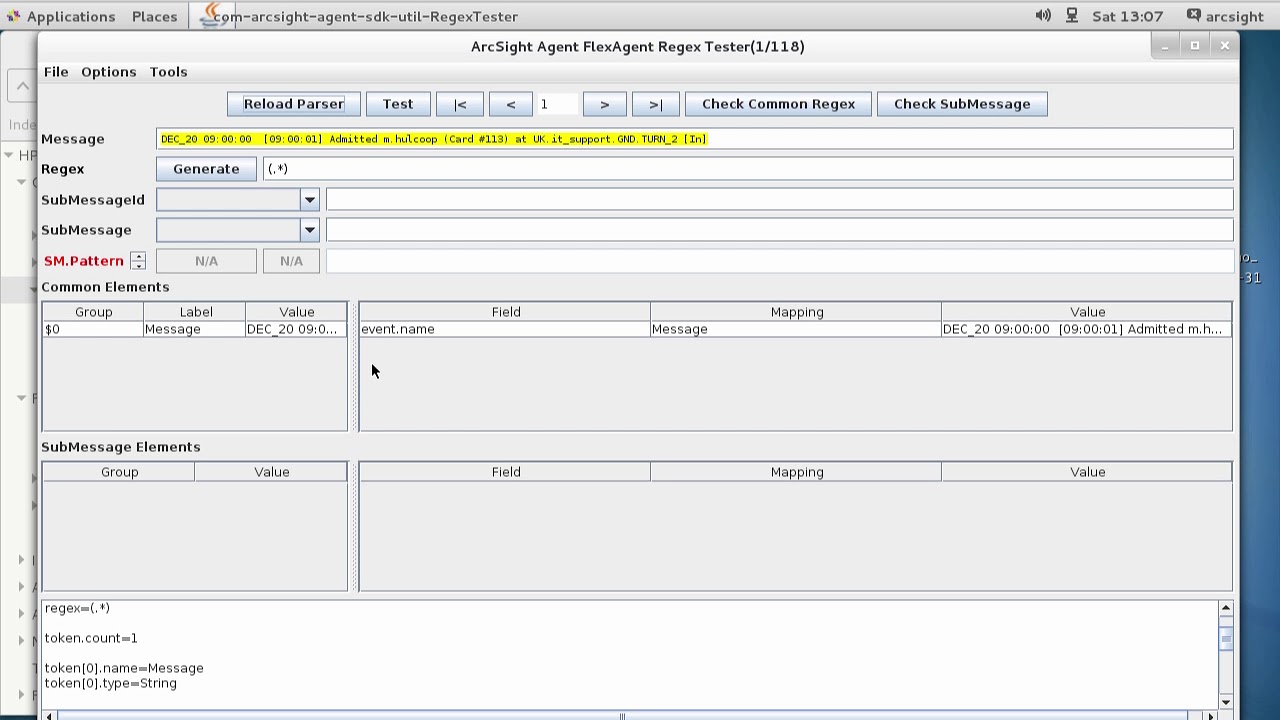Click Check Common Regex button
This screenshot has width=1280, height=720.
tap(778, 104)
